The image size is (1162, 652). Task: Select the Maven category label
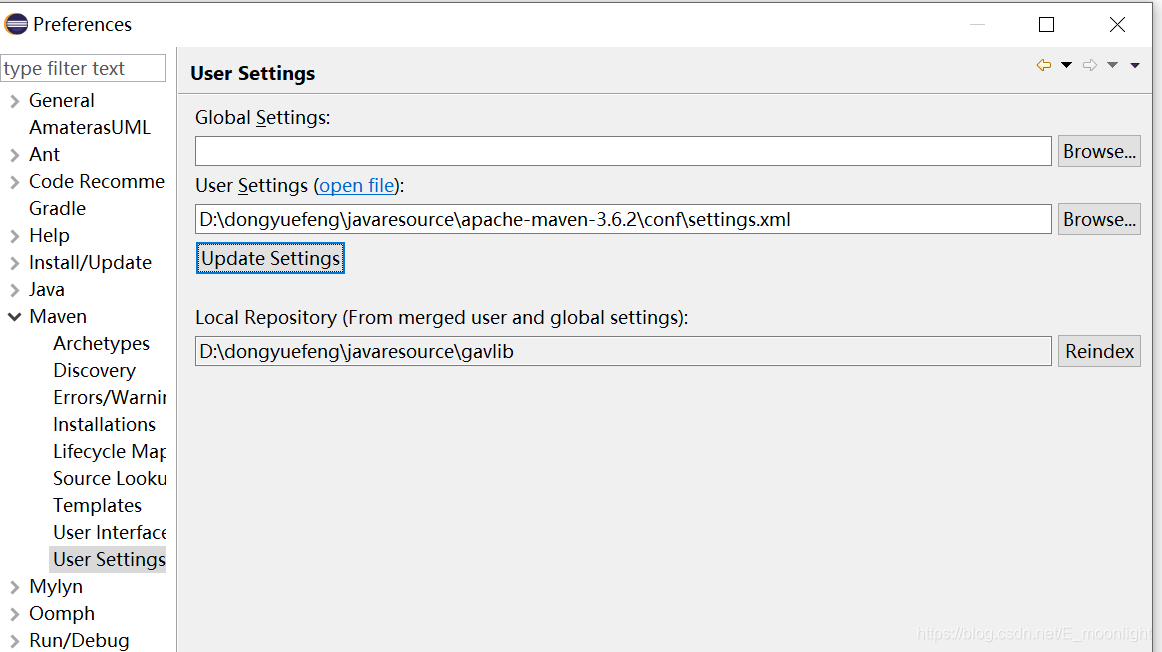[58, 316]
